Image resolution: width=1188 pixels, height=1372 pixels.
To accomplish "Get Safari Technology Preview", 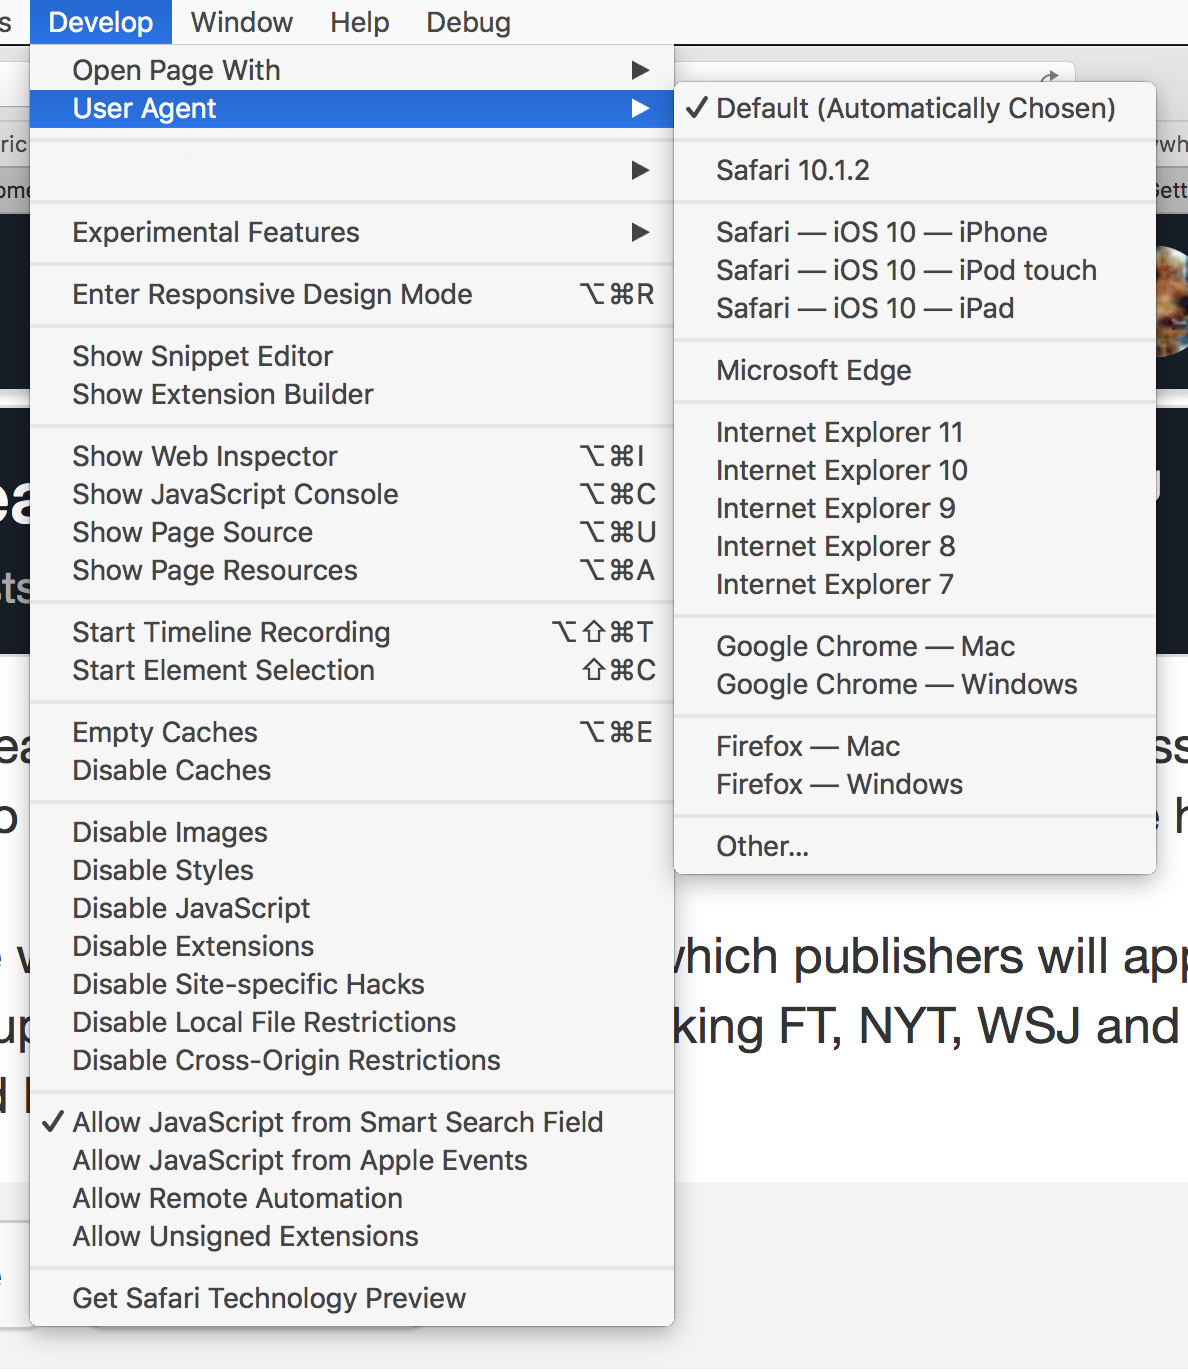I will [269, 1298].
